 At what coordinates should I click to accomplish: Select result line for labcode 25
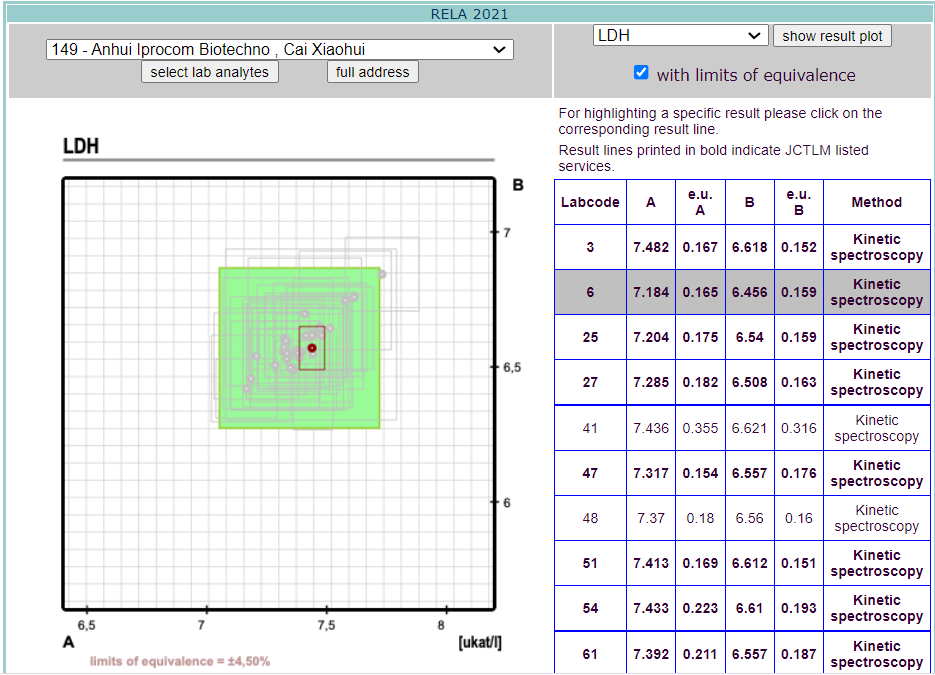(x=742, y=337)
